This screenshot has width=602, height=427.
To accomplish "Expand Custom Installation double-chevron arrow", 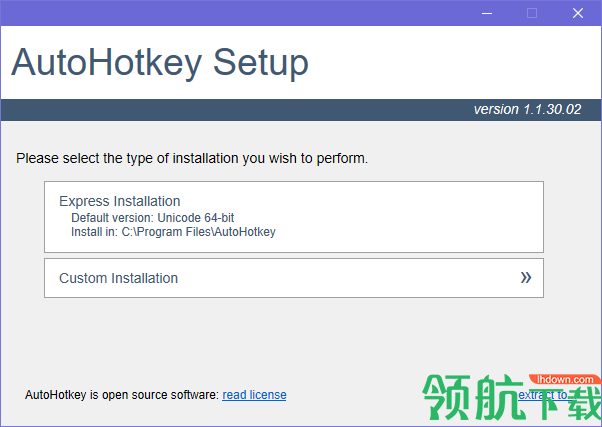I will tap(526, 278).
